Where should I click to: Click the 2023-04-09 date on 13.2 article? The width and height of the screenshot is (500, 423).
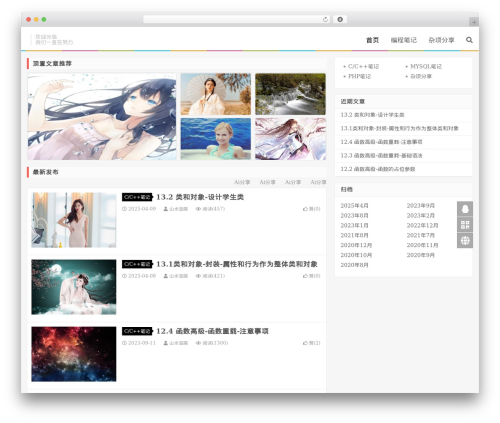[x=139, y=209]
